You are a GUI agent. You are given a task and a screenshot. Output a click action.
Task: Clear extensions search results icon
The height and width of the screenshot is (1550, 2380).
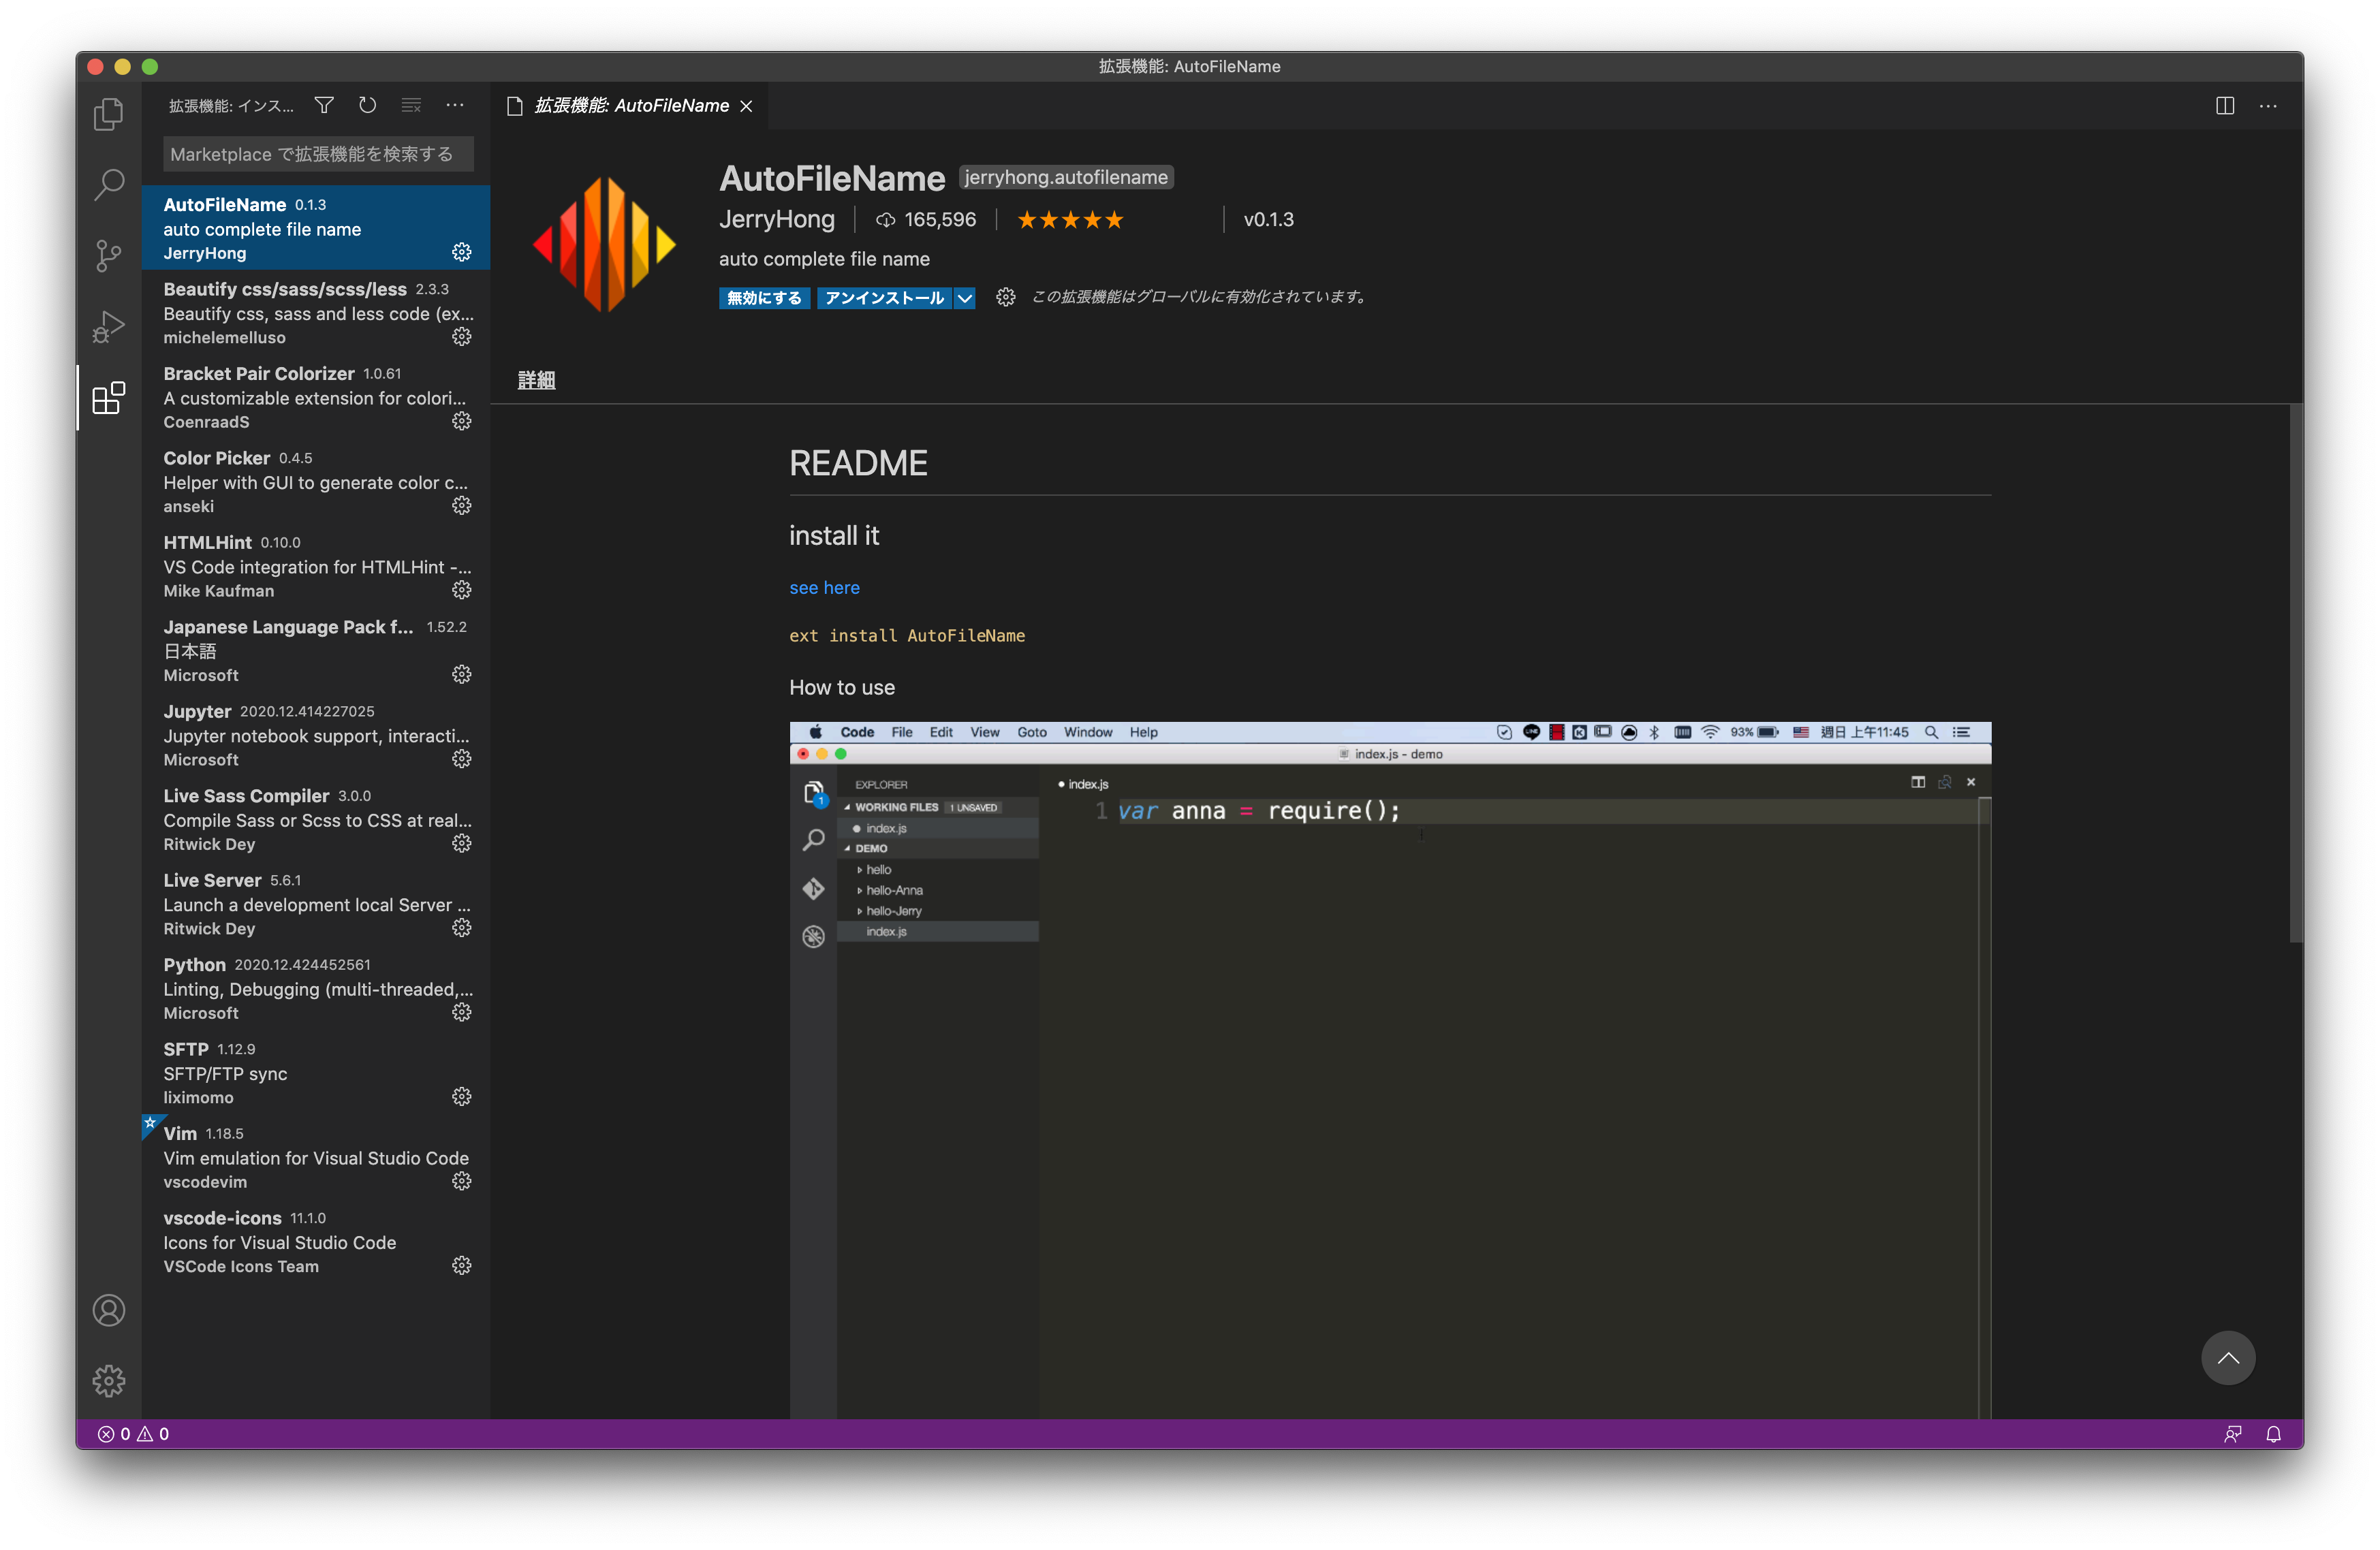pyautogui.click(x=411, y=105)
